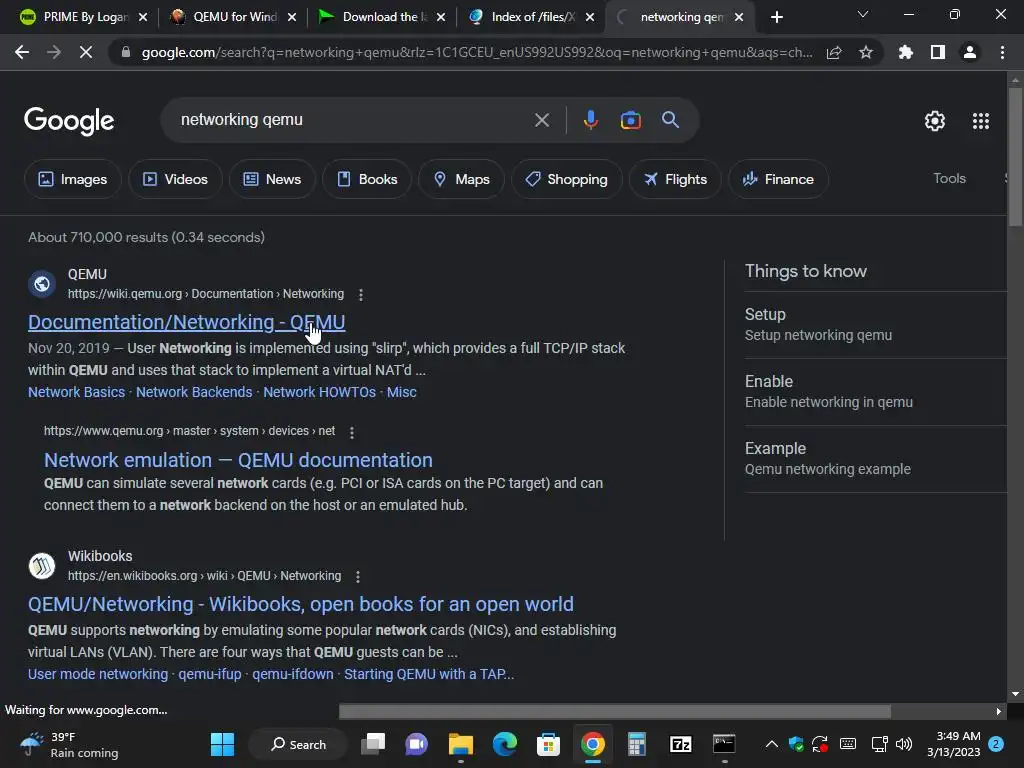Filter results by News
The image size is (1024, 768).
tap(272, 179)
